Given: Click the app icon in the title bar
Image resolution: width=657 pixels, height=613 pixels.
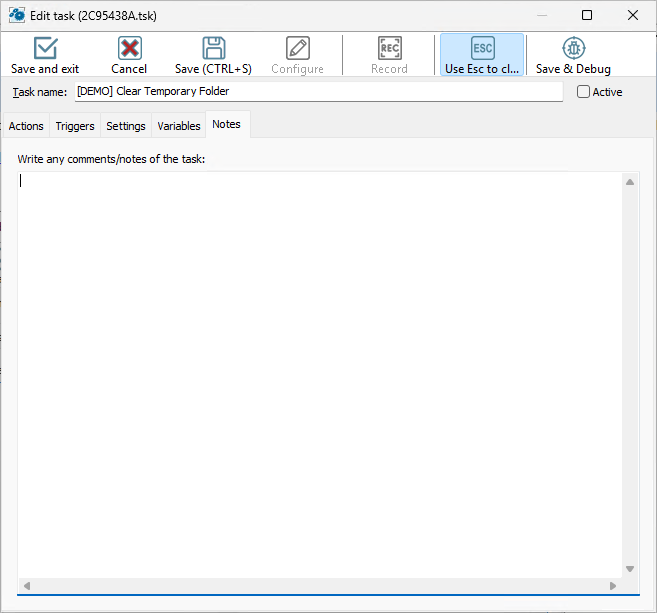Looking at the screenshot, I should [x=17, y=15].
